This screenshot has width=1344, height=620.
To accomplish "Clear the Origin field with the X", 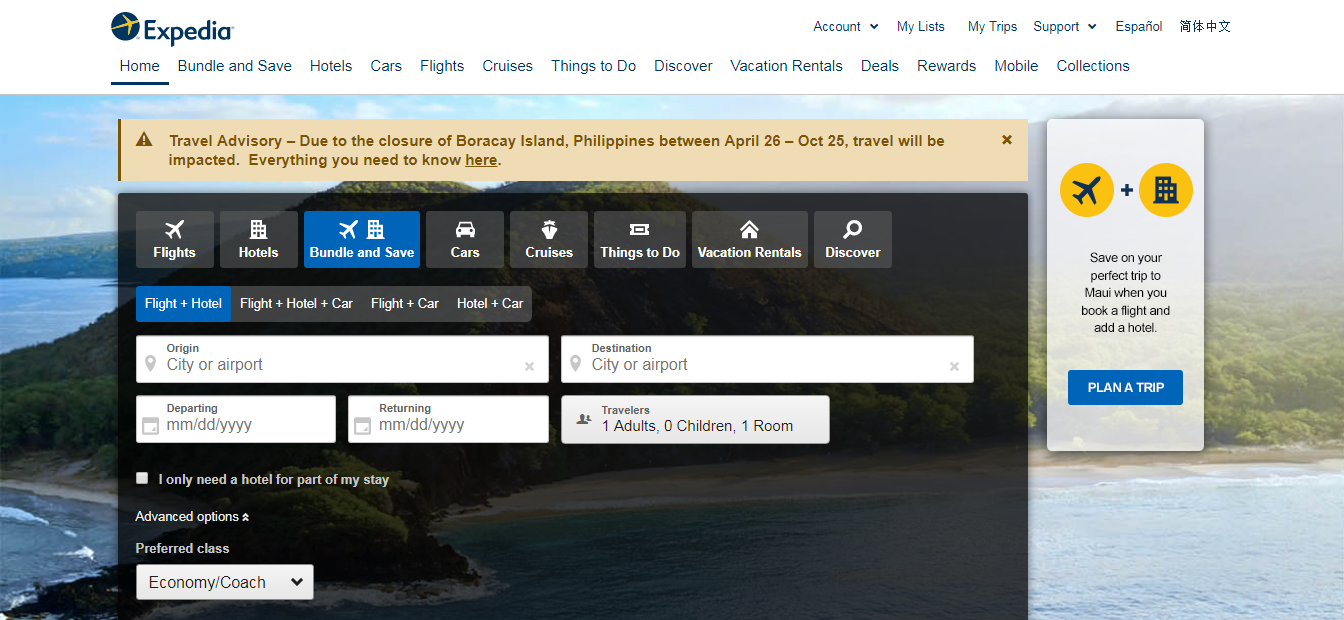I will 530,367.
